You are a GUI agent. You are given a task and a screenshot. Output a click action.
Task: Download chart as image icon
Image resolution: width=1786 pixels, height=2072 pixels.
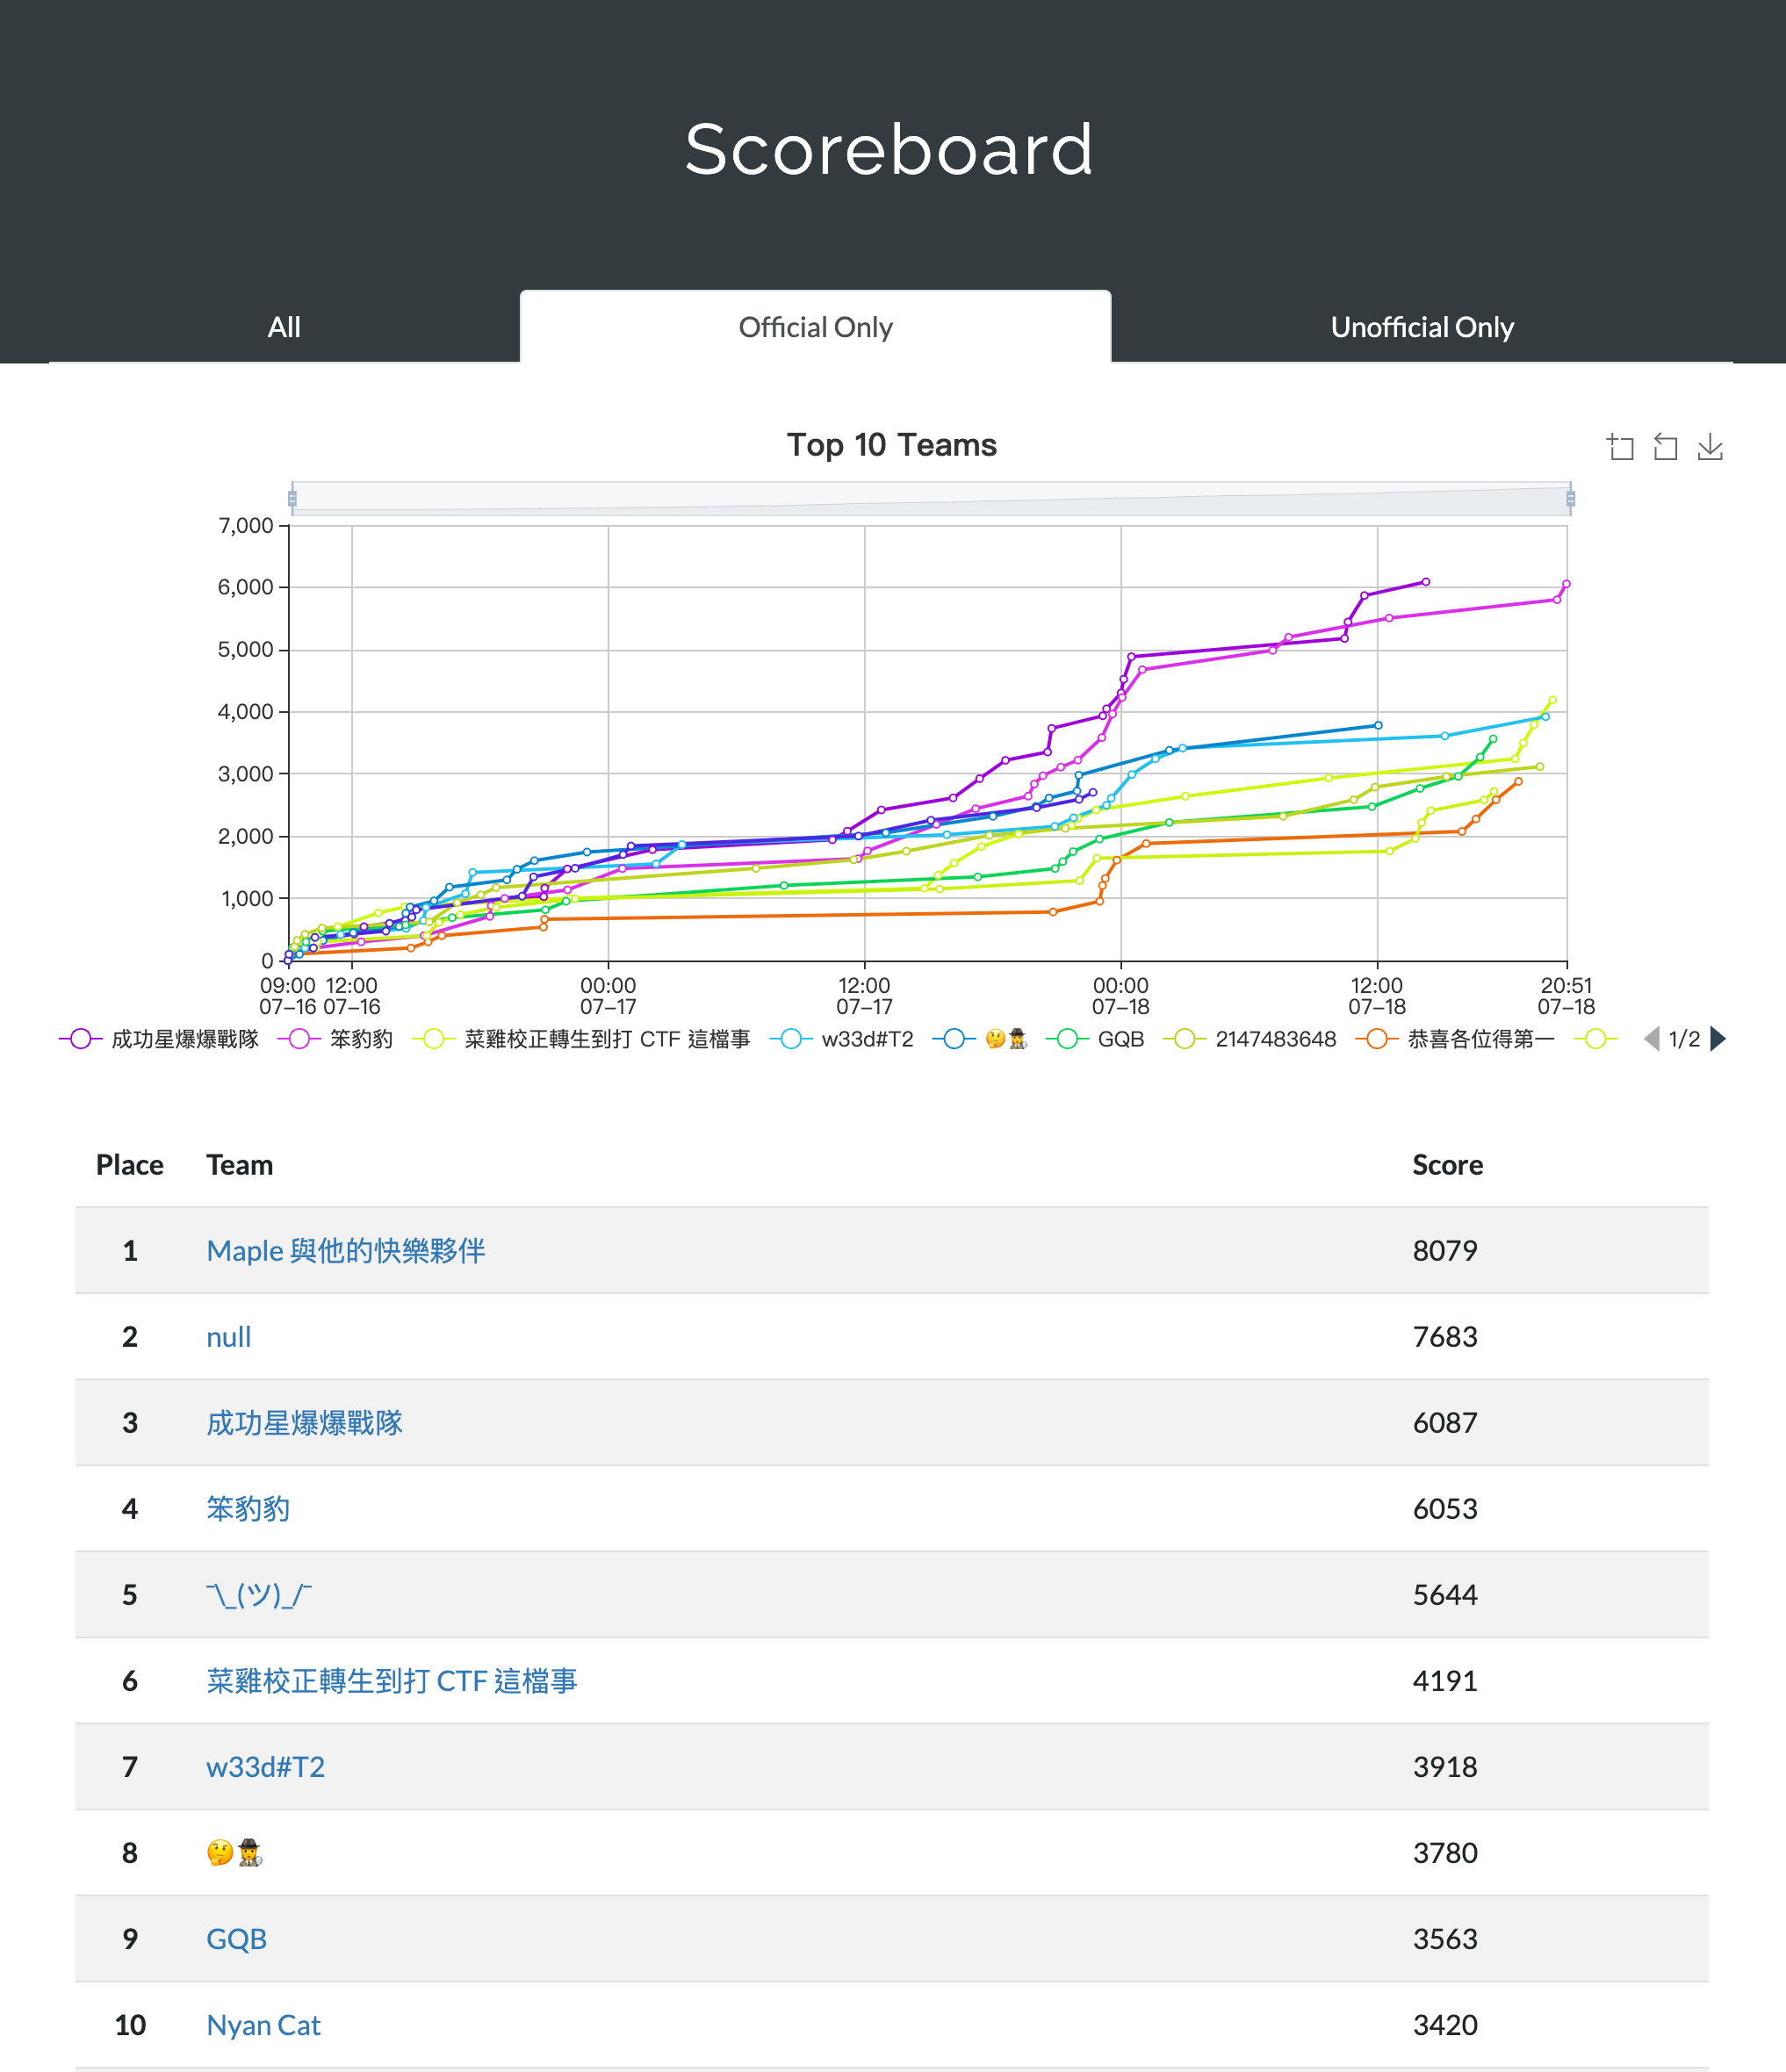[x=1710, y=447]
